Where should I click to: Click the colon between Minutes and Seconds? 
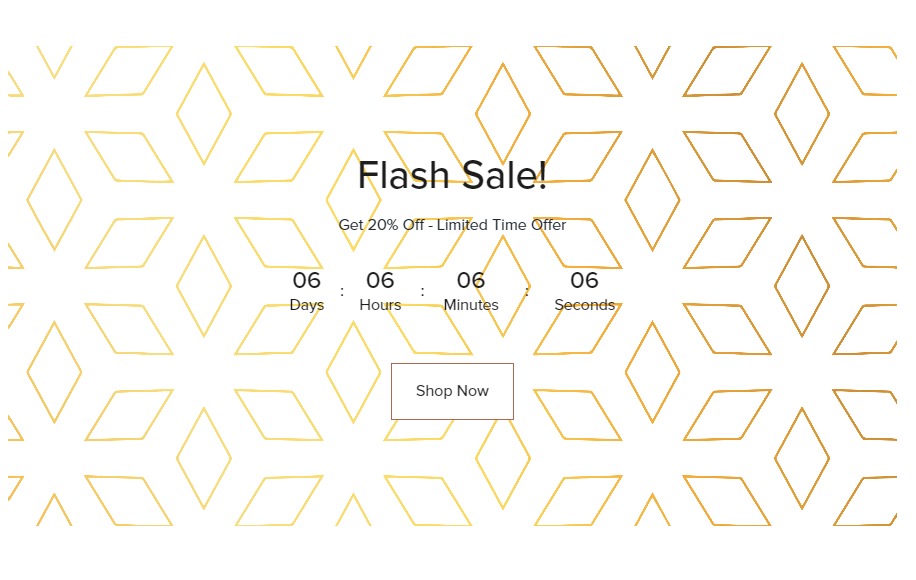coord(526,291)
